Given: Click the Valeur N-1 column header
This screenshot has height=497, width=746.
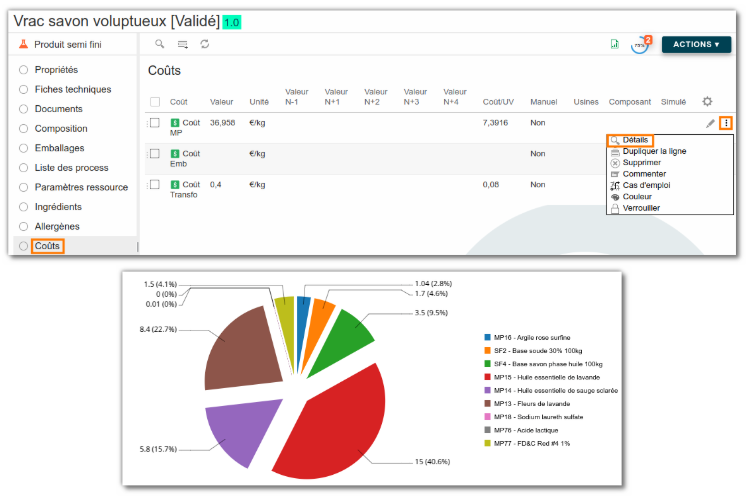Looking at the screenshot, I should [297, 97].
